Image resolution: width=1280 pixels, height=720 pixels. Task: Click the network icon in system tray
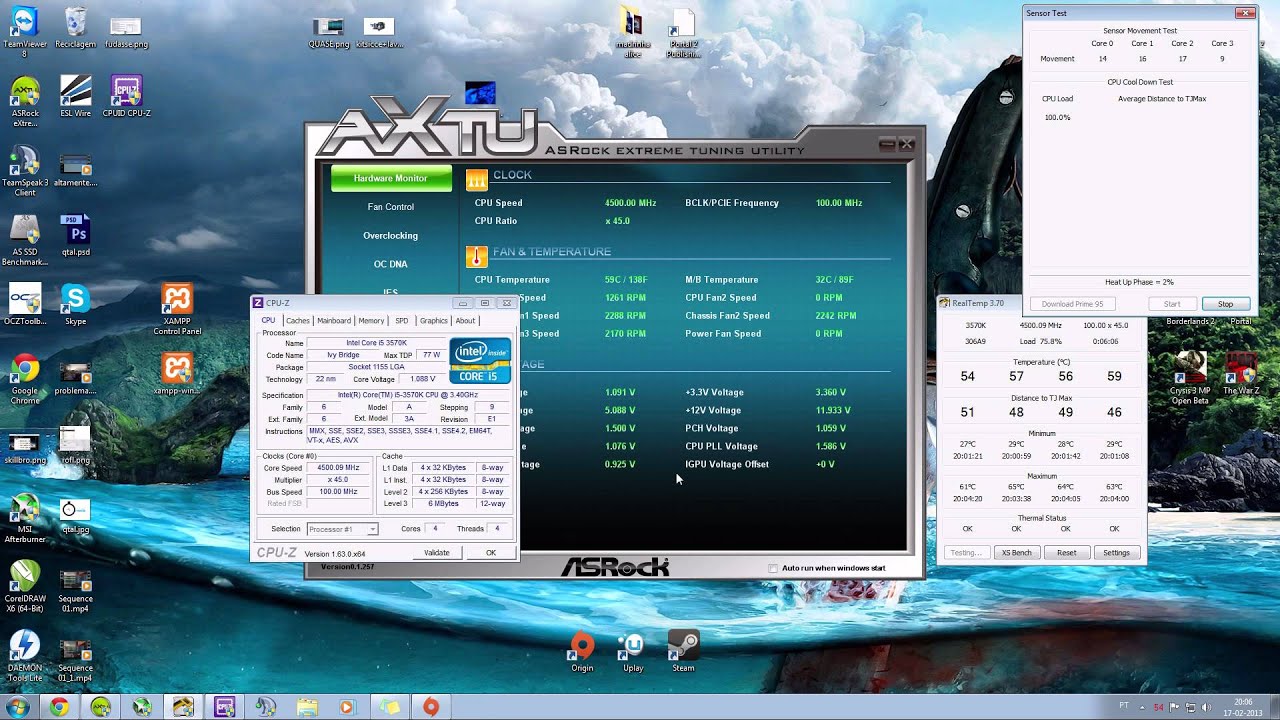point(1190,707)
